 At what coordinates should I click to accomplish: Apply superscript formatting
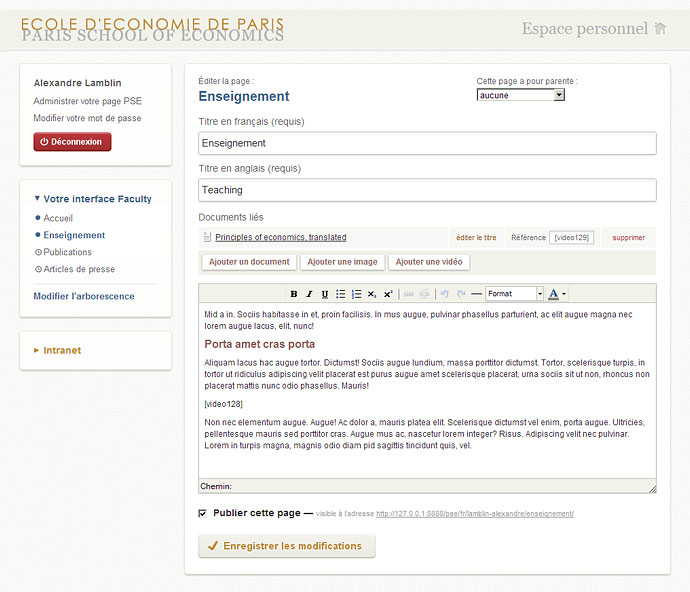[388, 294]
